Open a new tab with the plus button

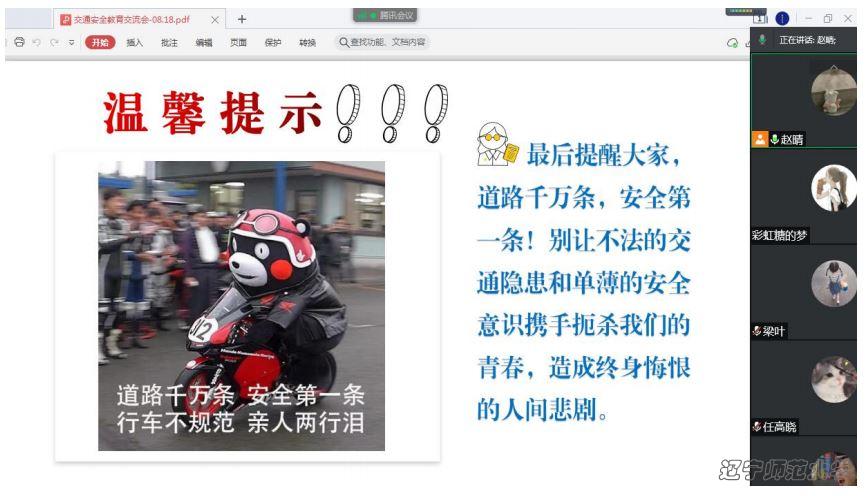pyautogui.click(x=242, y=19)
